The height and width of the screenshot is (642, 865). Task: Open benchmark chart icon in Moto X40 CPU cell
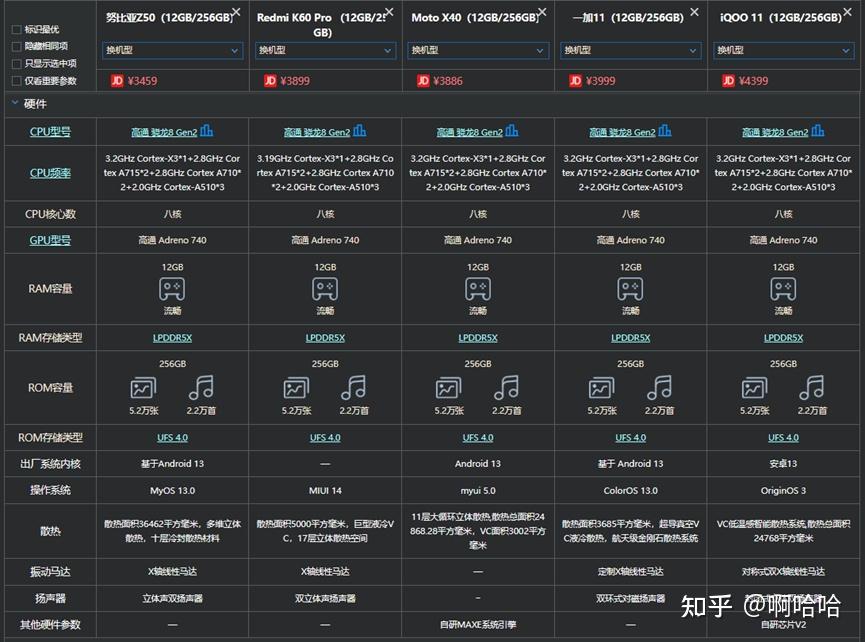pos(512,131)
